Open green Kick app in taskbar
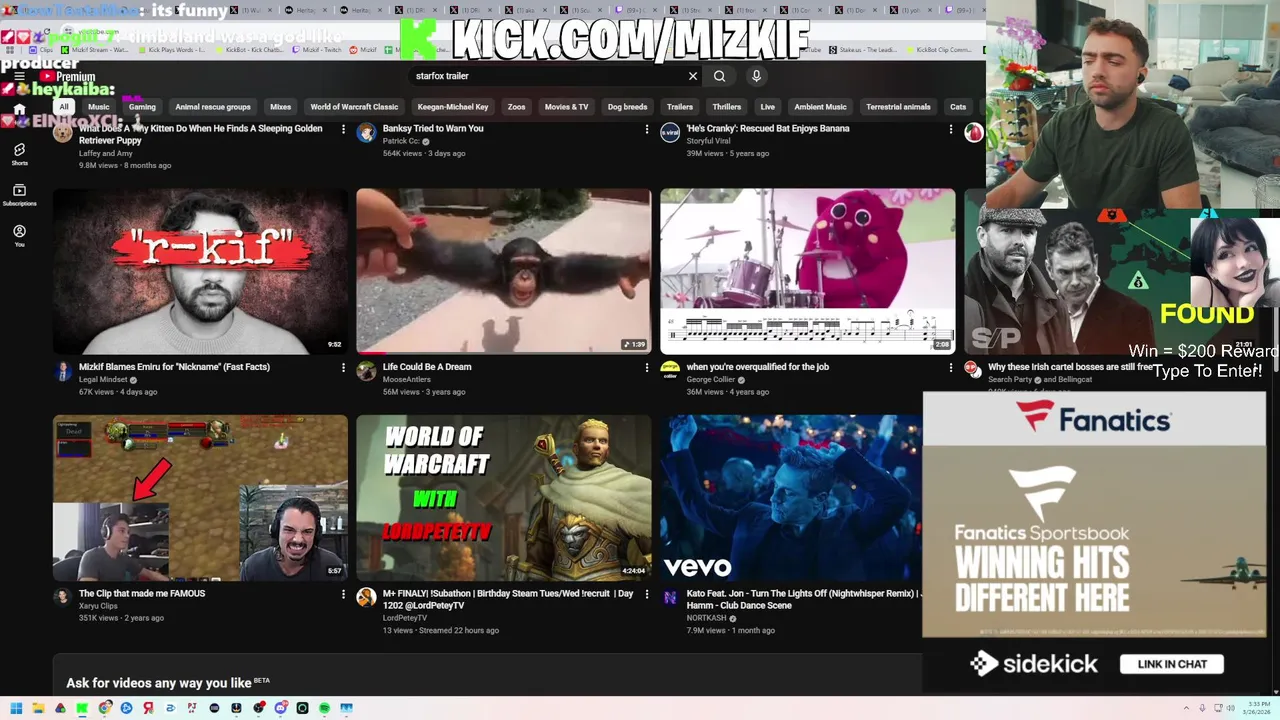Viewport: 1280px width, 720px height. pos(83,708)
